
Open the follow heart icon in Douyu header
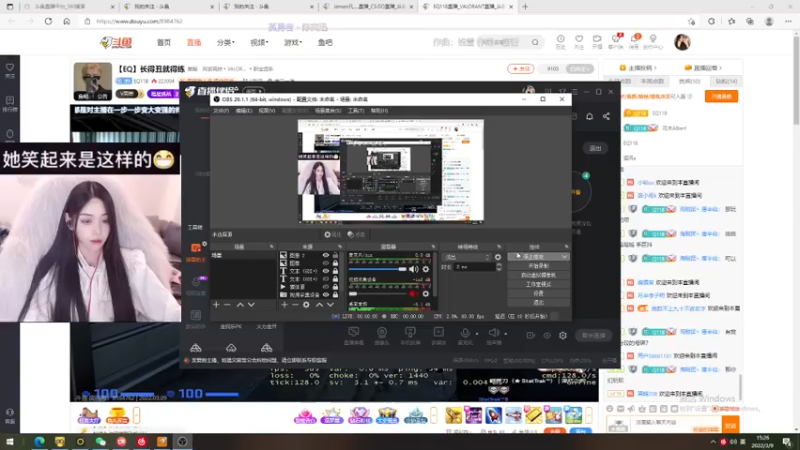coord(579,41)
